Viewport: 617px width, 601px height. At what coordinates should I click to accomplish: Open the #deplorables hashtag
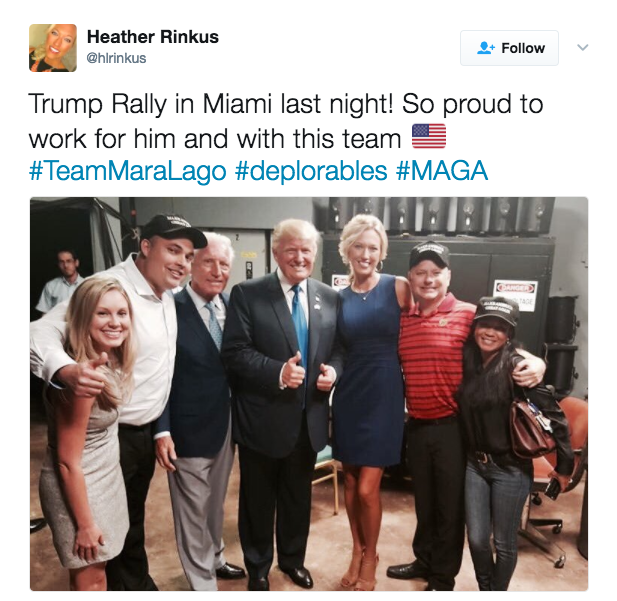[311, 171]
